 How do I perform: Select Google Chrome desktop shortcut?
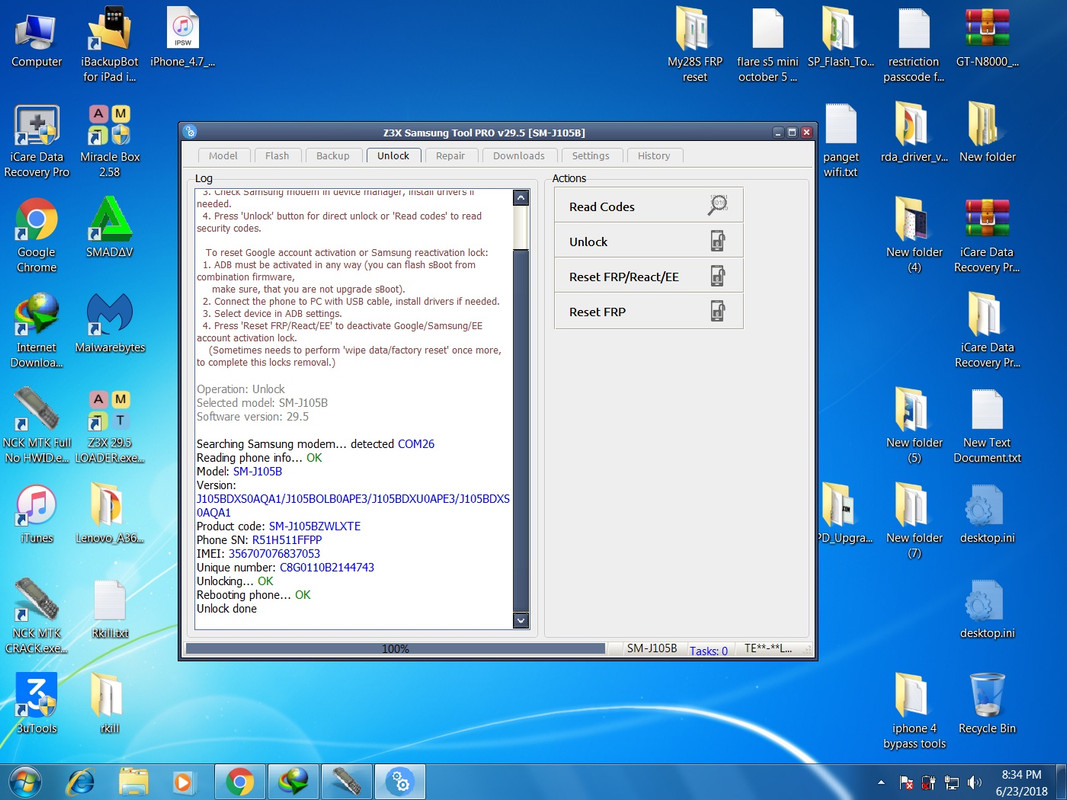click(x=37, y=236)
